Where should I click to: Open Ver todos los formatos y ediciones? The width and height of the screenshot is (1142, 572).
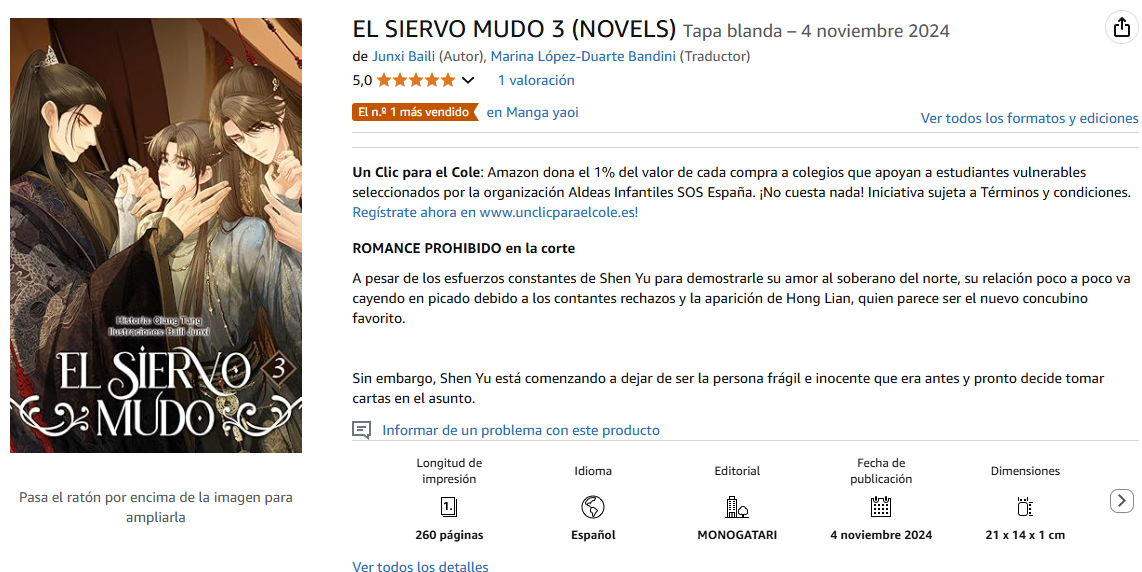(1029, 118)
